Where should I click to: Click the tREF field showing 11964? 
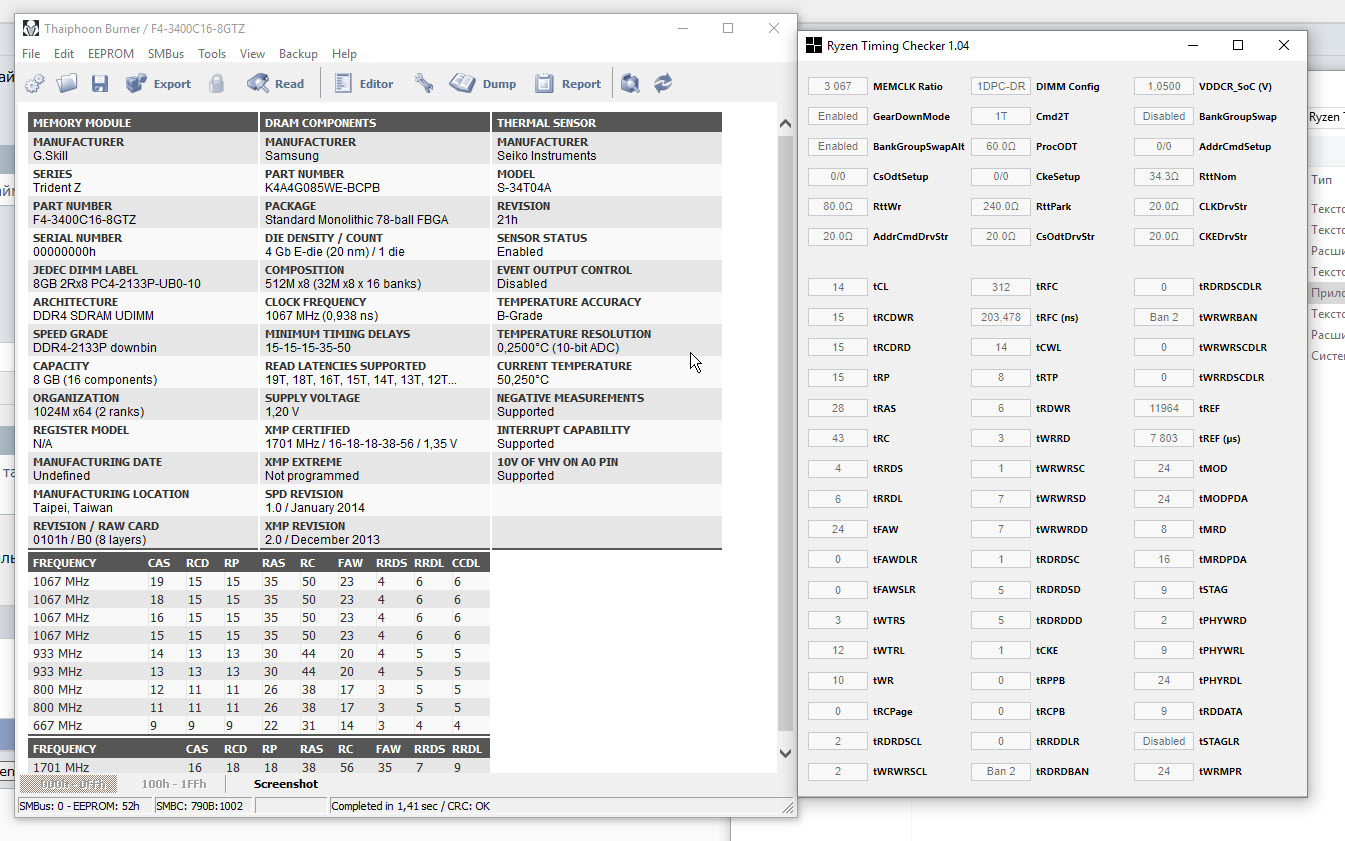point(1164,408)
